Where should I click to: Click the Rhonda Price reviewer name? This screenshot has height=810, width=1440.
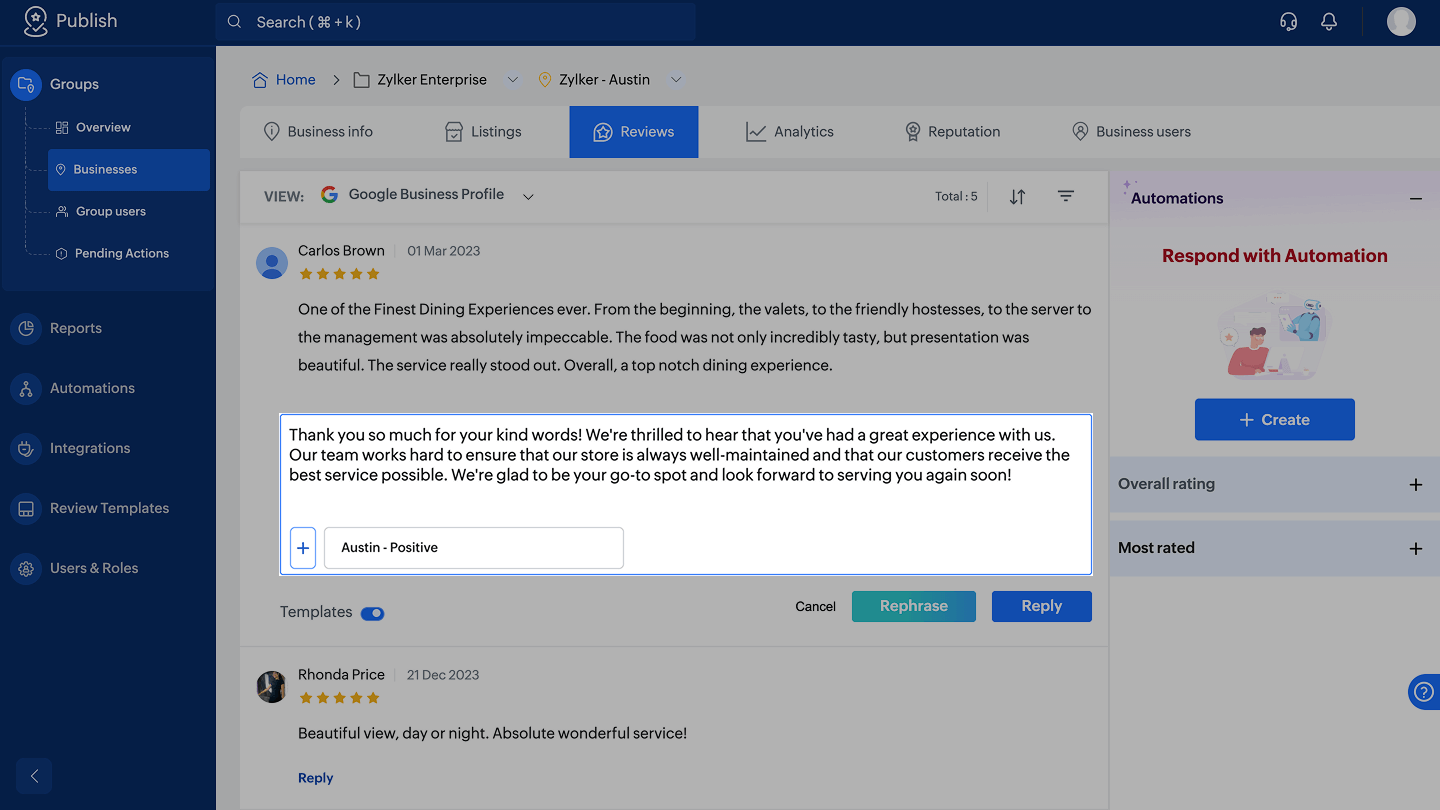pyautogui.click(x=341, y=675)
